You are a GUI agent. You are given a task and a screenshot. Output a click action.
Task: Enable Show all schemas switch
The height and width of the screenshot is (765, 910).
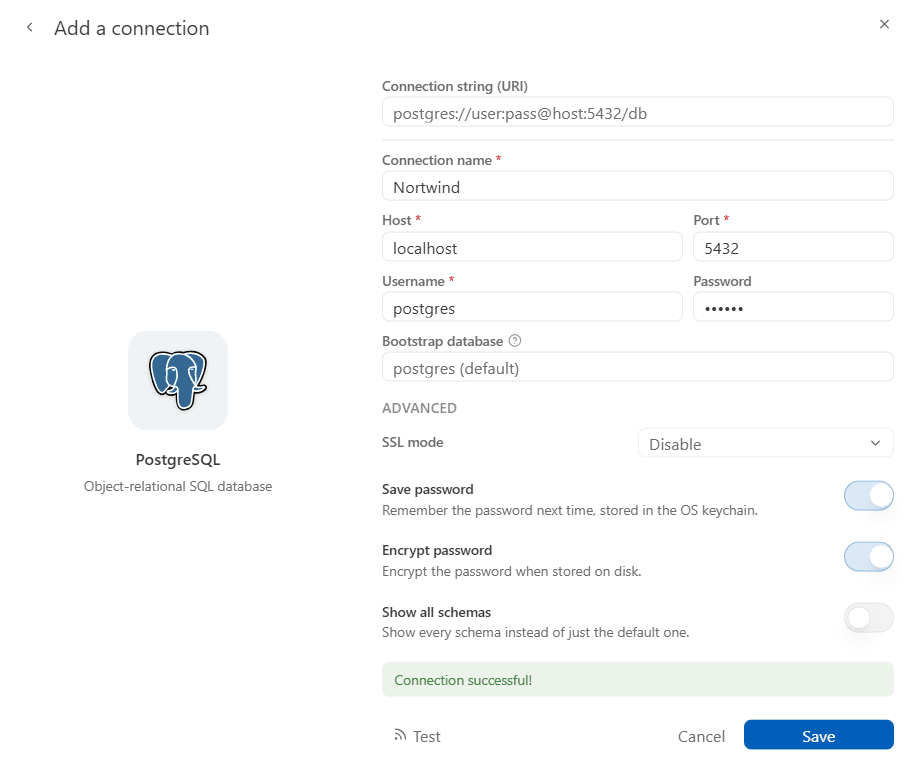[869, 618]
